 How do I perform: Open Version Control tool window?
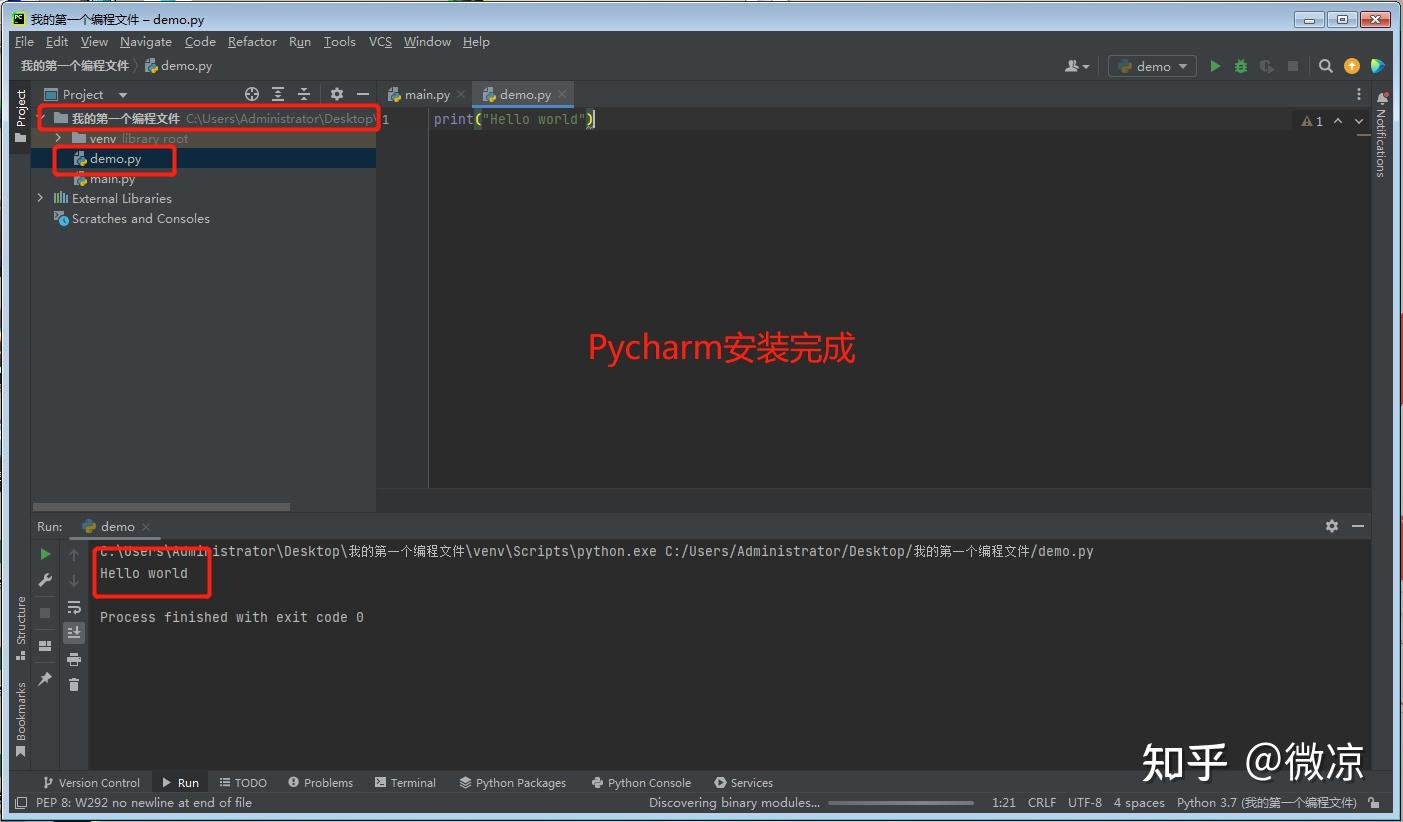tap(91, 783)
